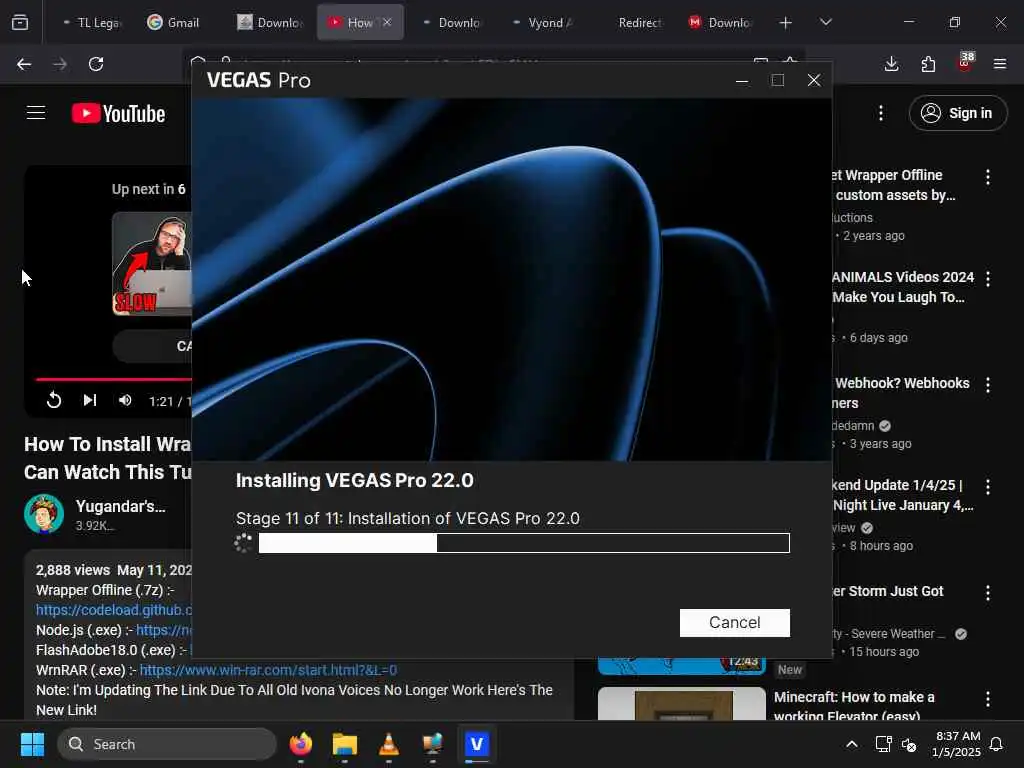
Task: Open the SLOW up-next video thumbnail
Action: (x=152, y=263)
